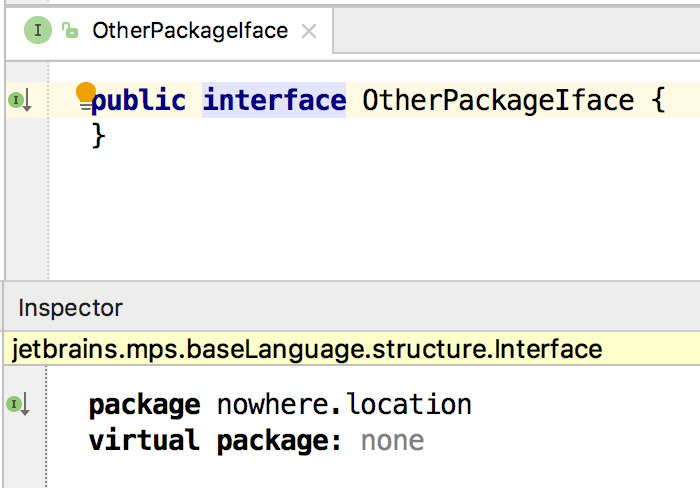Screen dimensions: 700x488
Task: Open the jetbrains.mps.baseLanguage.structure.Interface concept link
Action: [307, 349]
